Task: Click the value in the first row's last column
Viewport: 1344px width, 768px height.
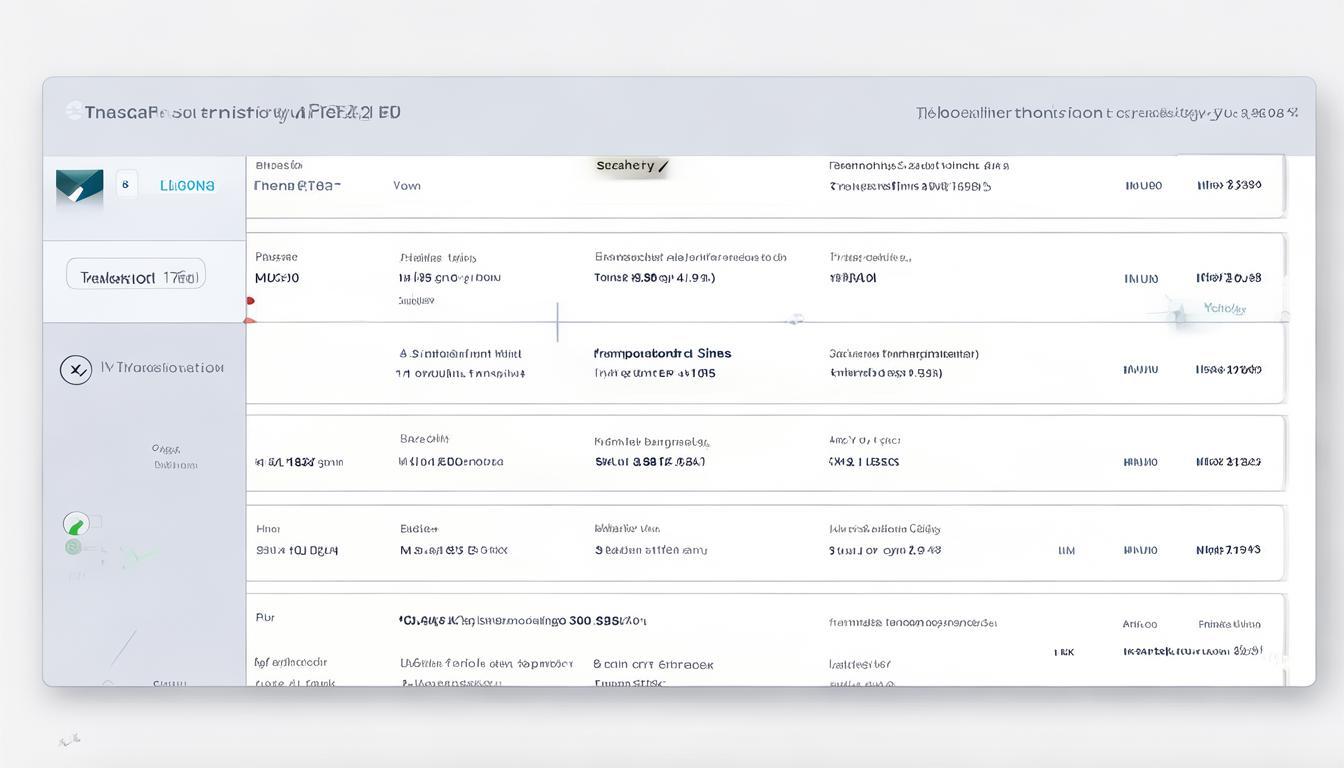Action: (1229, 185)
